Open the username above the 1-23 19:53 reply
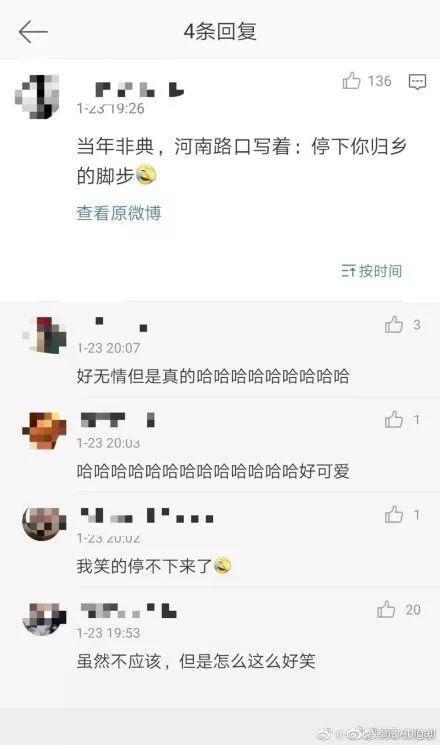Image resolution: width=440 pixels, height=745 pixels. pyautogui.click(x=128, y=610)
